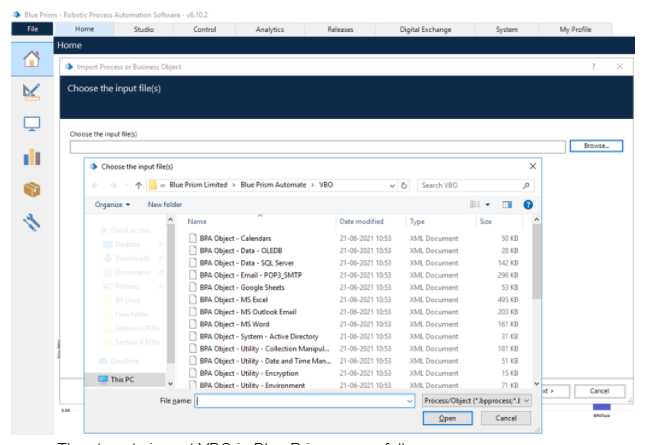Screen dimensions: 660x445
Task: Open the Control monitor icon in the sidebar
Action: click(32, 124)
